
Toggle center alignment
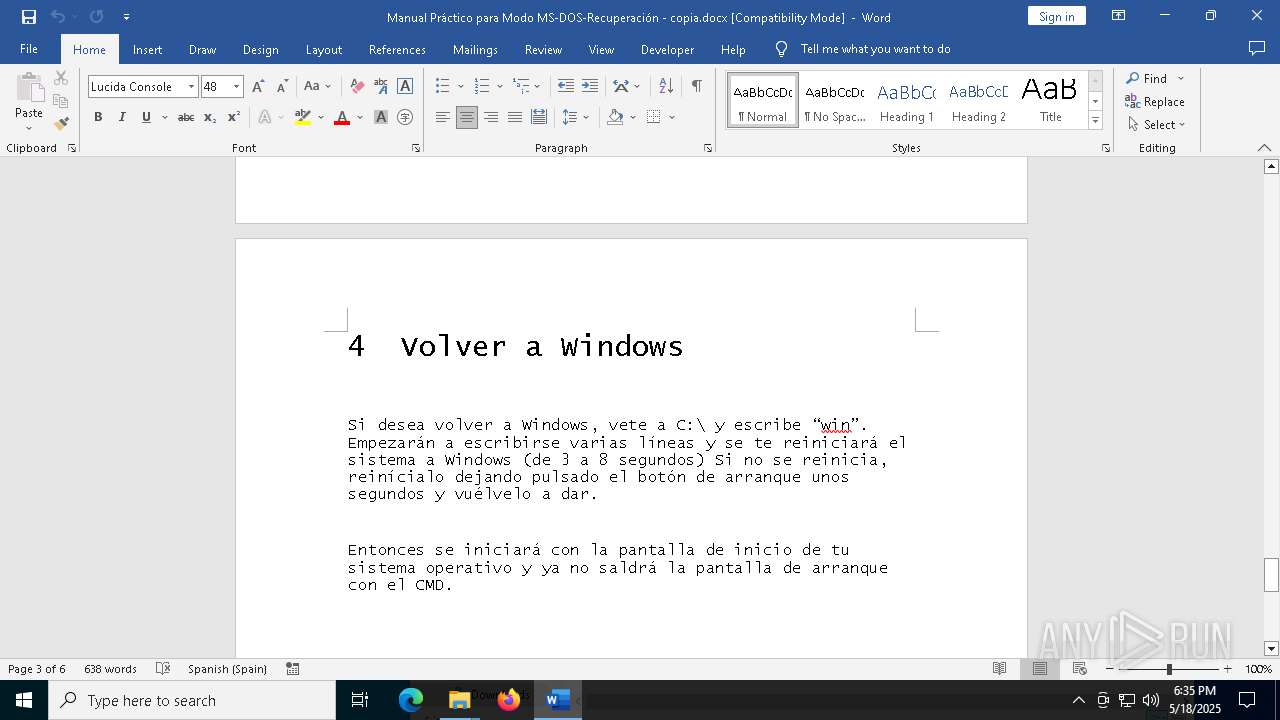point(467,117)
